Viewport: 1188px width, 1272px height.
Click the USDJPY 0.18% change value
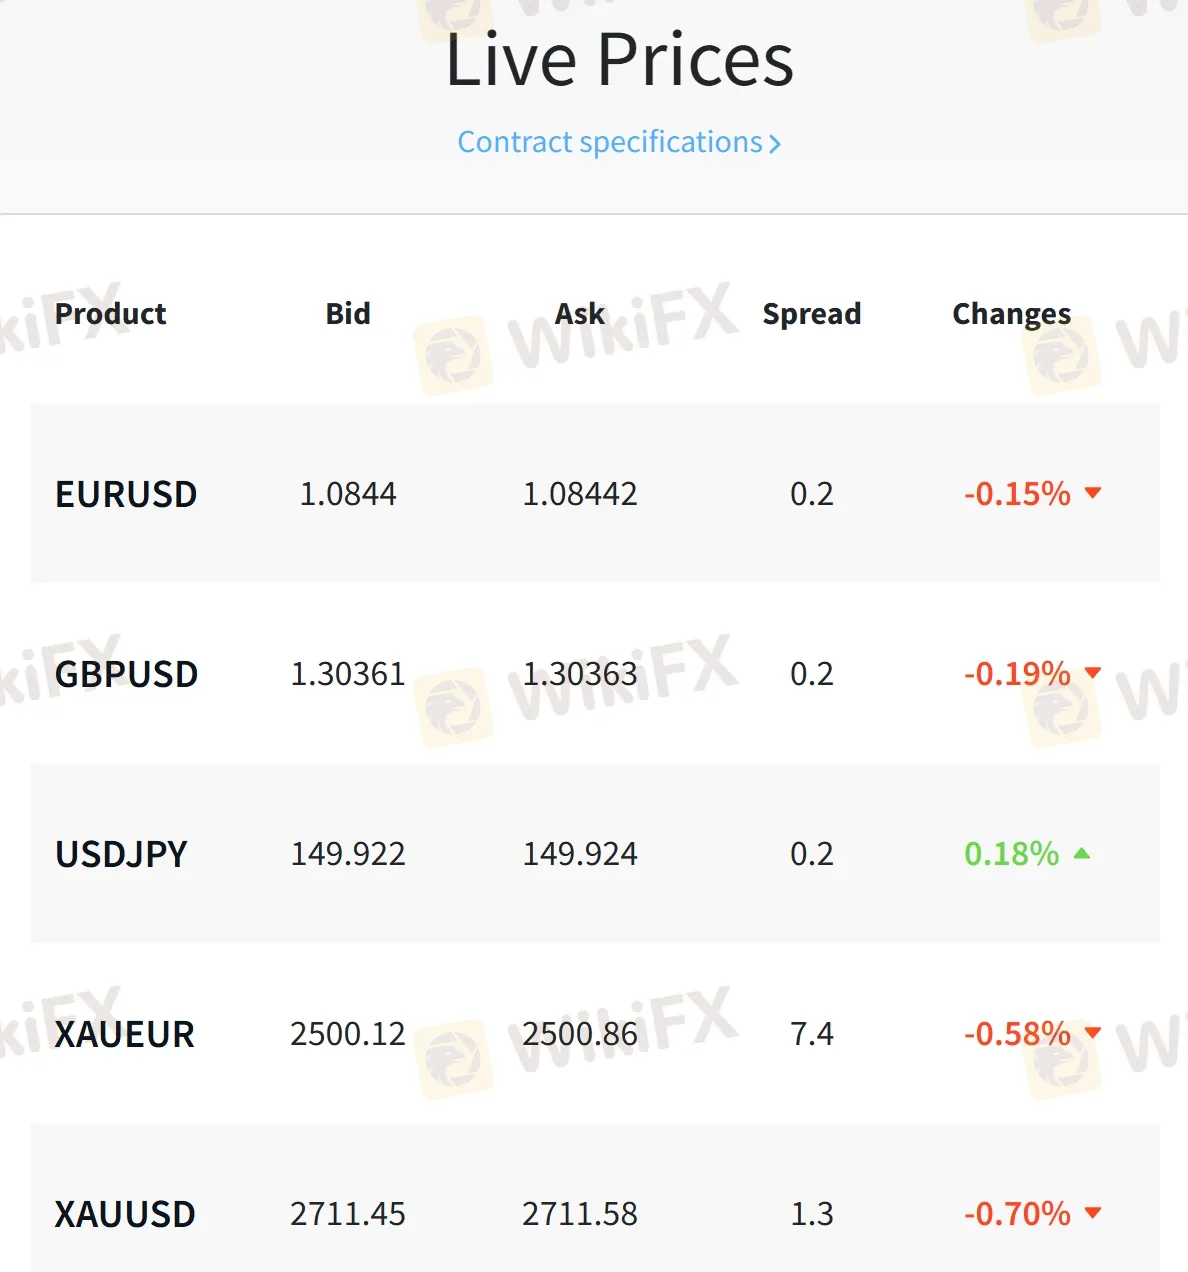coord(1011,854)
